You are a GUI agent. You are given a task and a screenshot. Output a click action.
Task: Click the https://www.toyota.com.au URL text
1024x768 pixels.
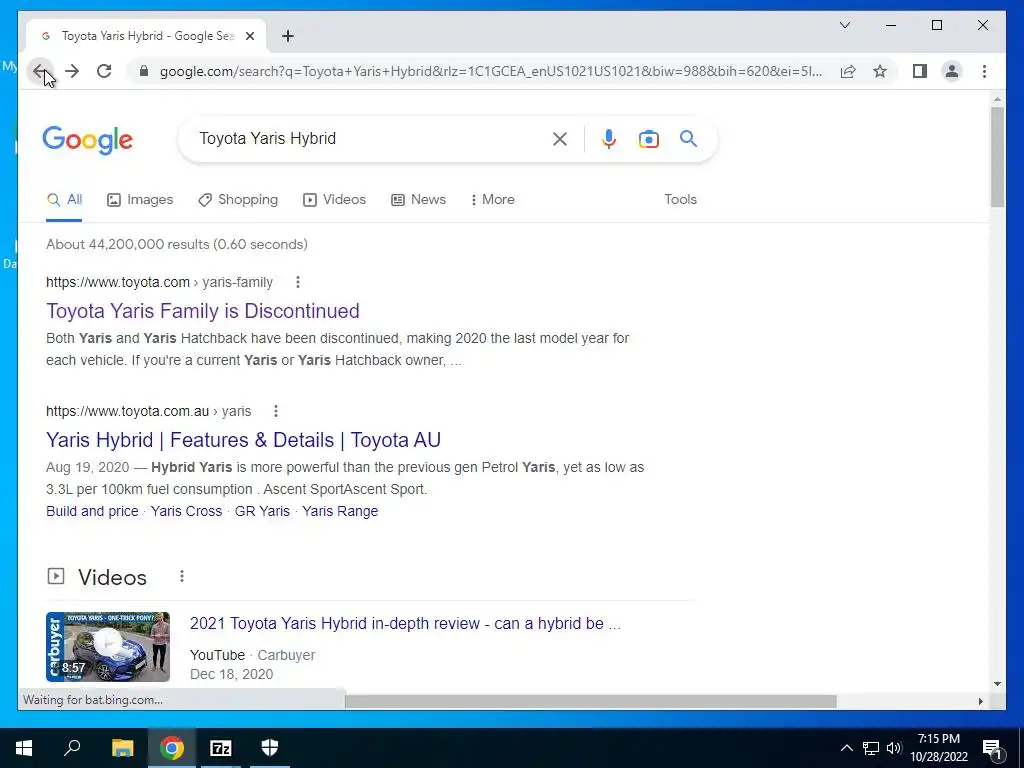click(x=127, y=411)
